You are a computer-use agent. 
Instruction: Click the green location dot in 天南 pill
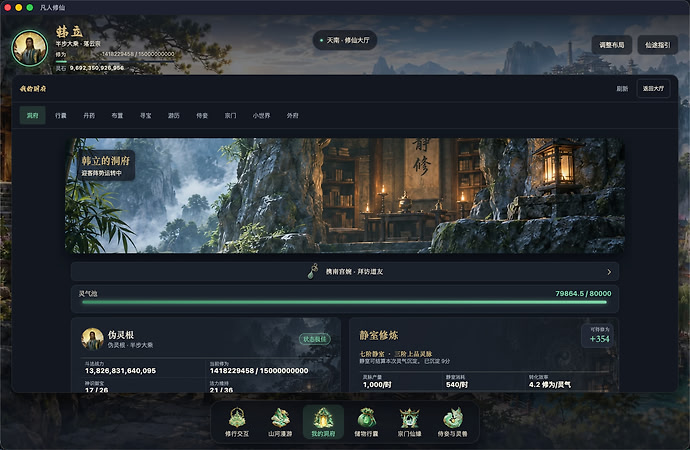[x=321, y=40]
